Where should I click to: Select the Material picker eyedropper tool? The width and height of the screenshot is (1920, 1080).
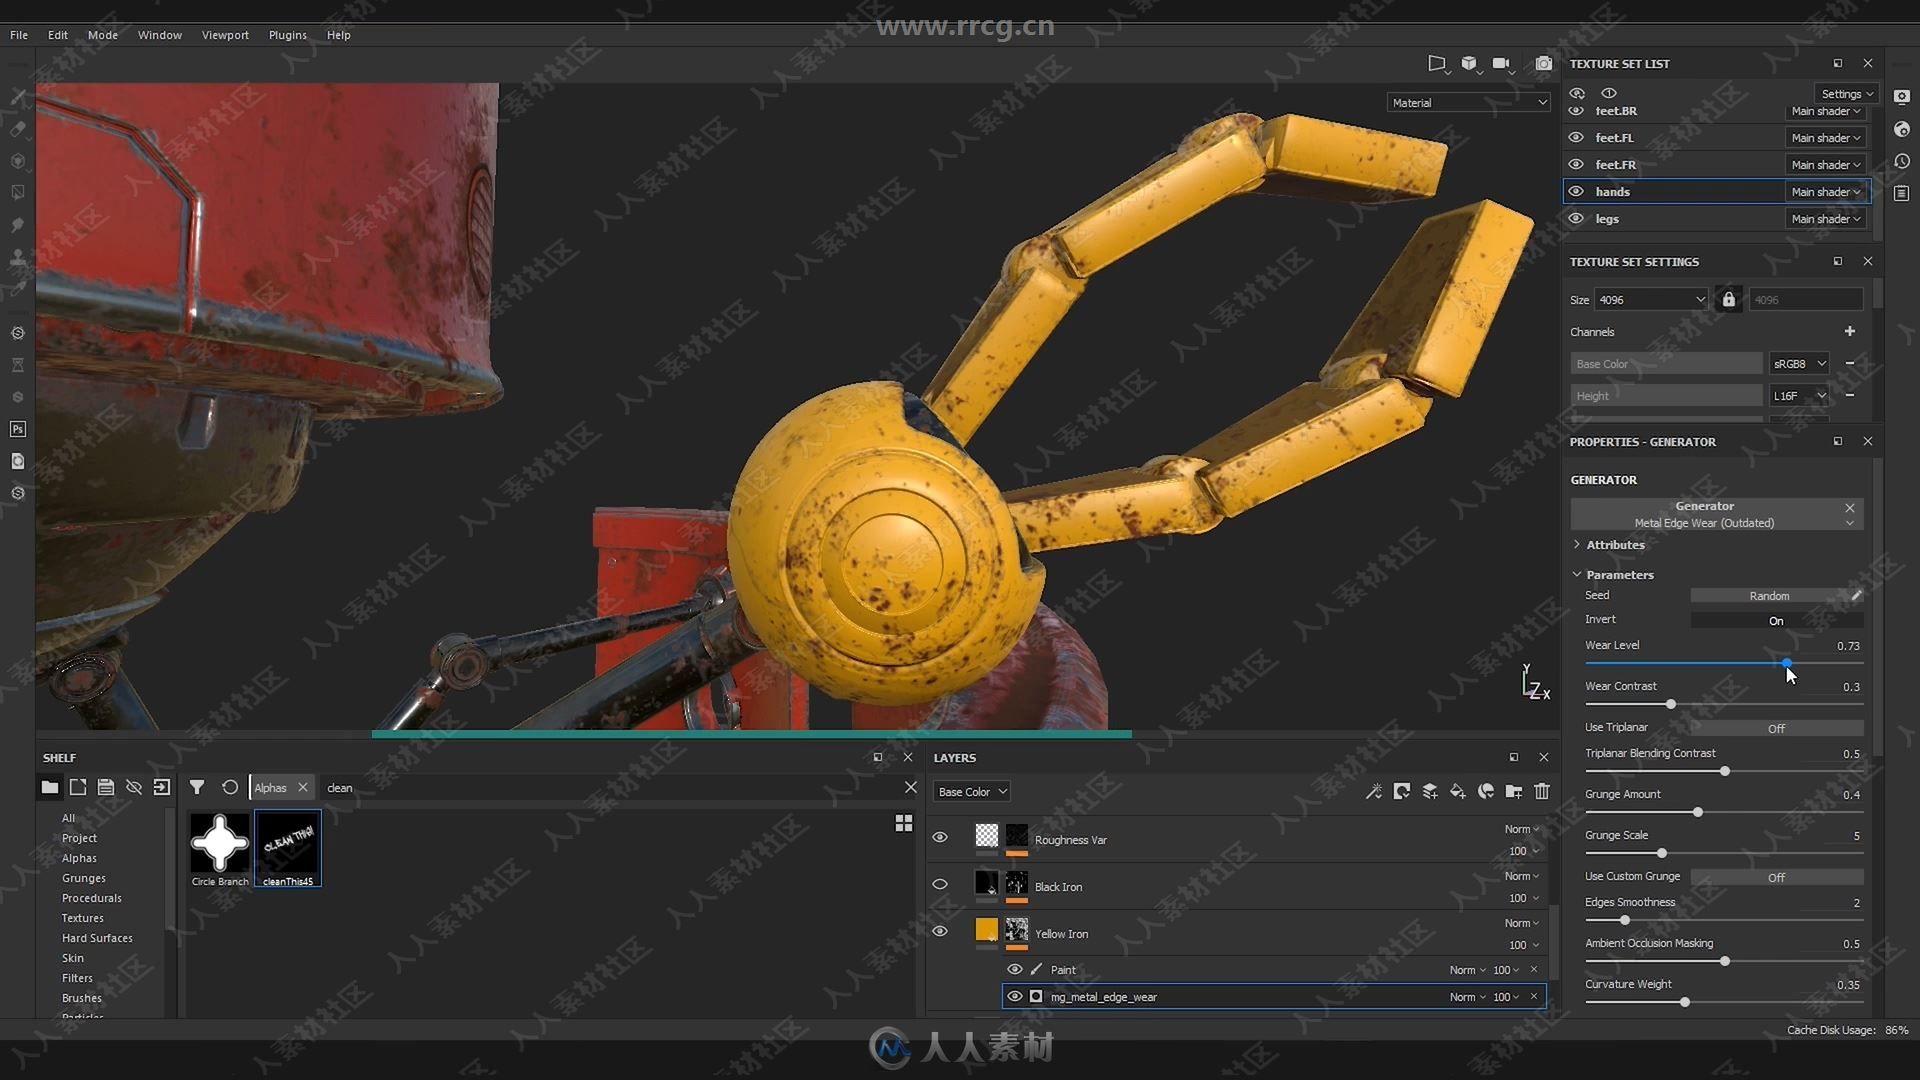(18, 289)
